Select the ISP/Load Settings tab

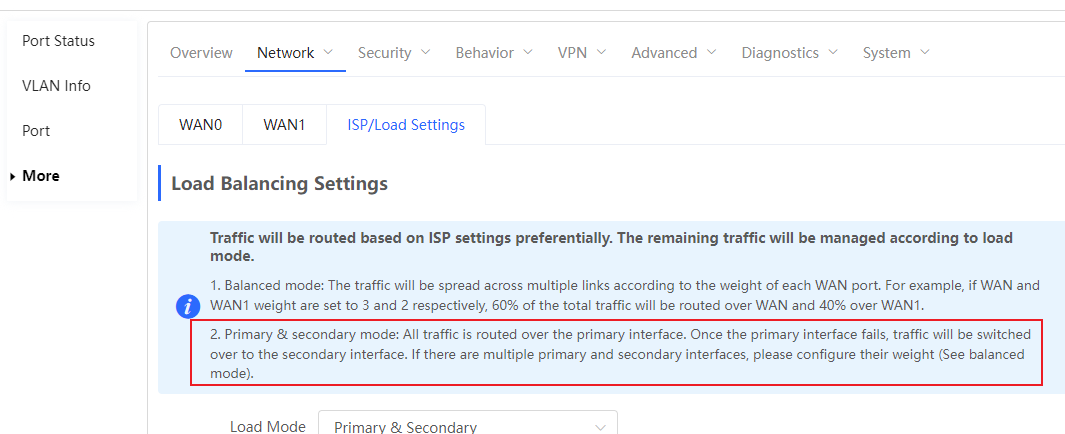[x=406, y=125]
